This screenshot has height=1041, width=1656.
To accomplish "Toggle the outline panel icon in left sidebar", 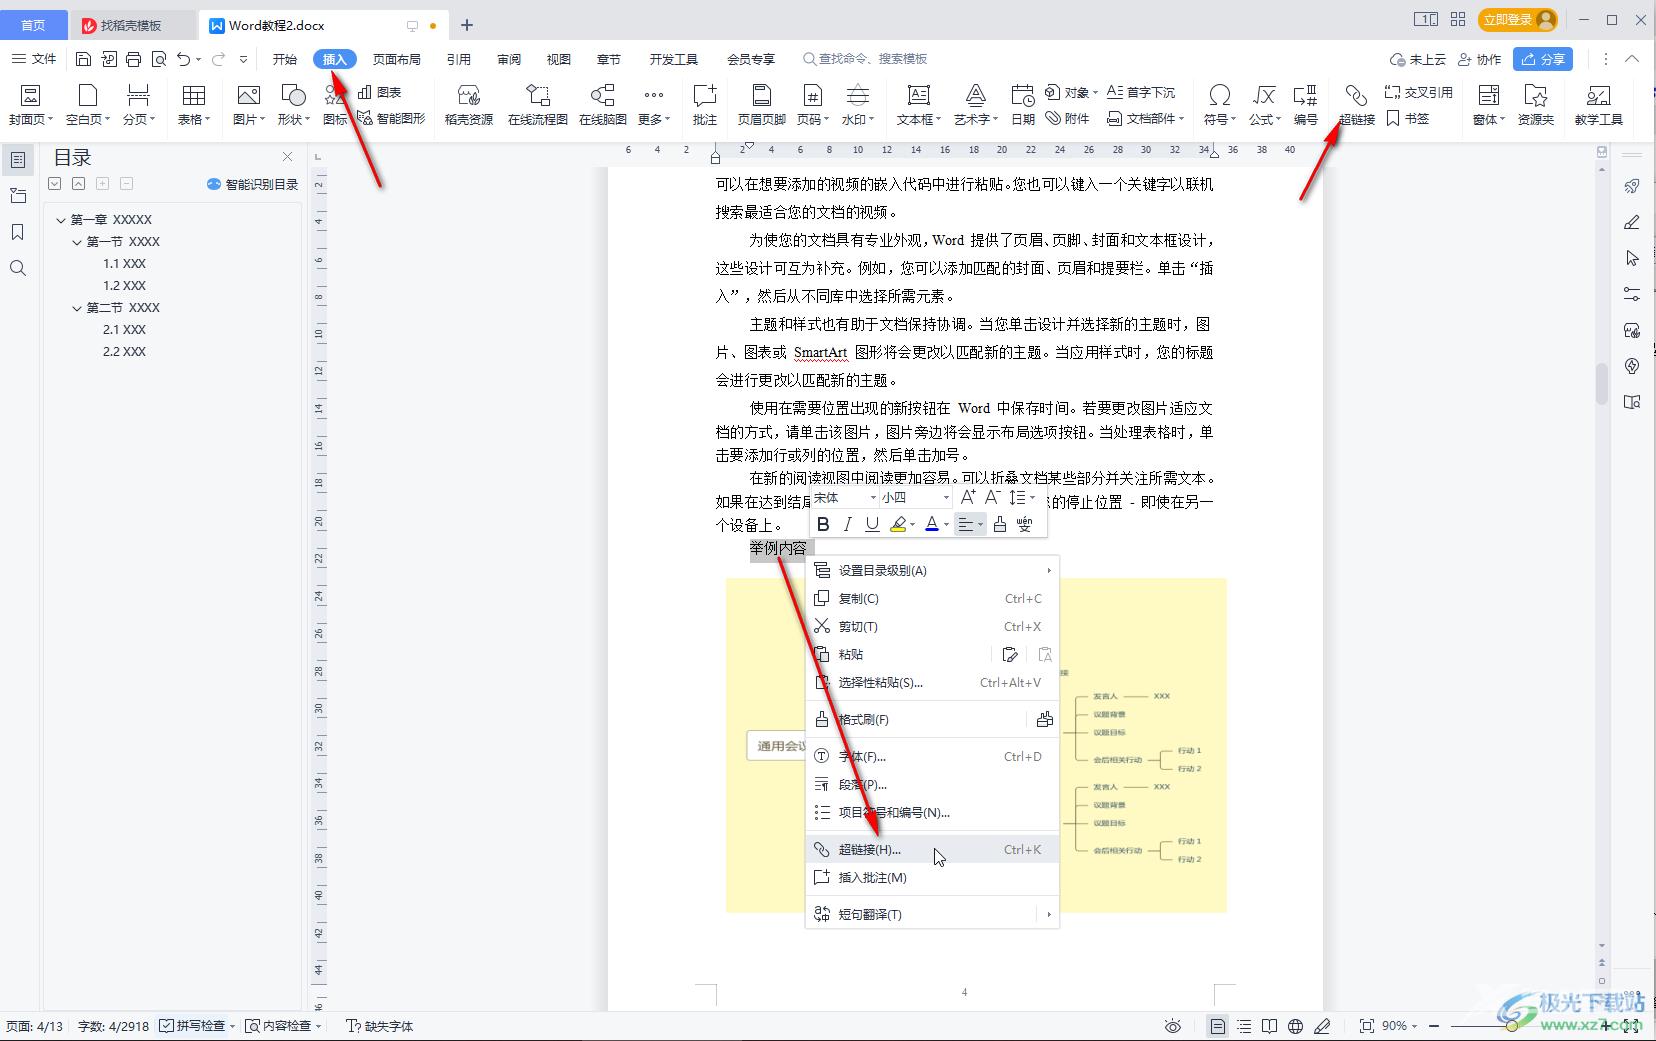I will click(18, 160).
